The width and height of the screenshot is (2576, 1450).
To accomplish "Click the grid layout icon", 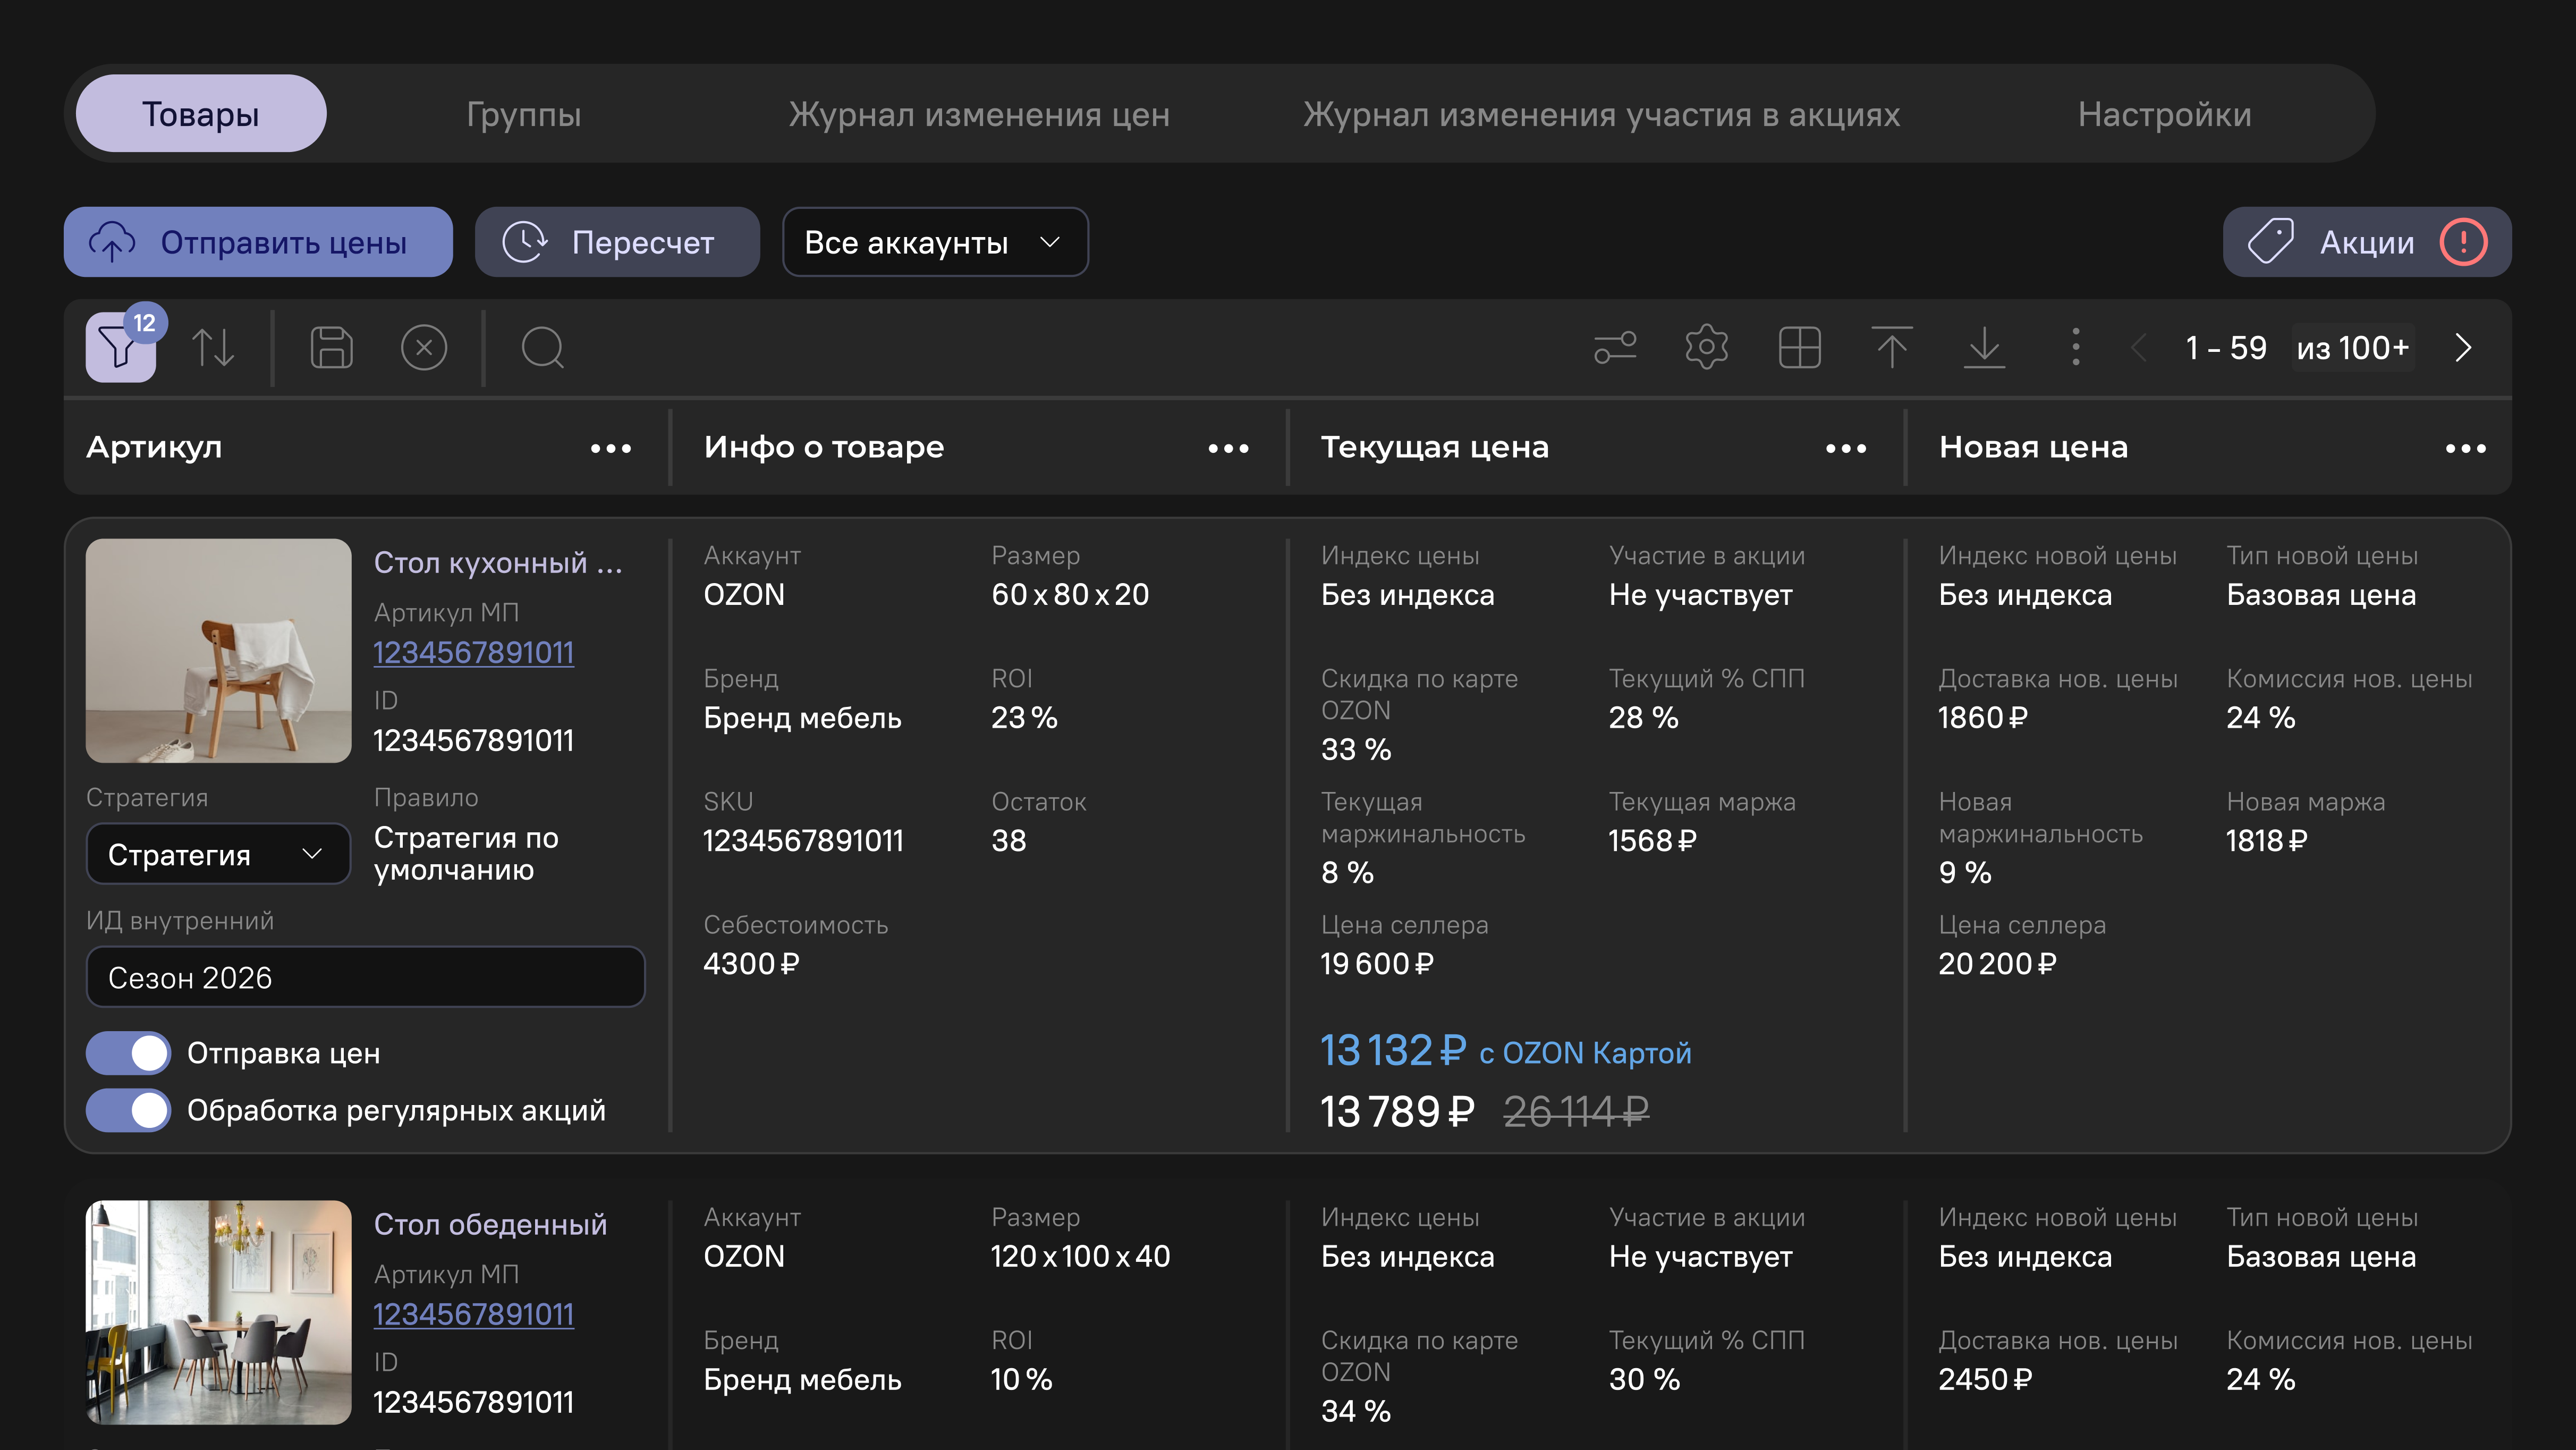I will 1799,347.
